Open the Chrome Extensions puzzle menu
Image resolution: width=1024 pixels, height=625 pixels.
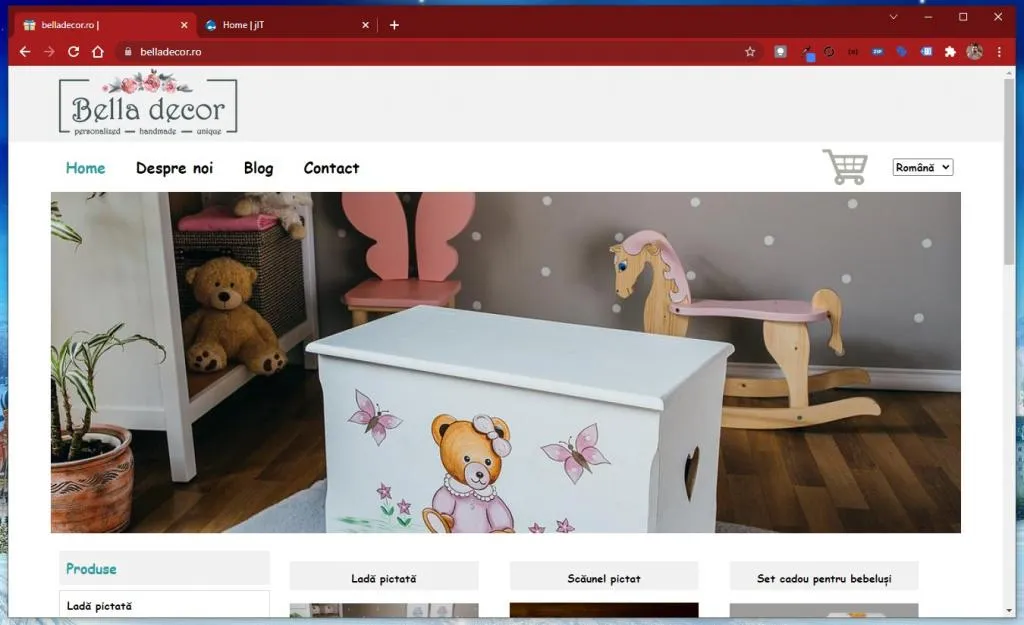coord(950,52)
